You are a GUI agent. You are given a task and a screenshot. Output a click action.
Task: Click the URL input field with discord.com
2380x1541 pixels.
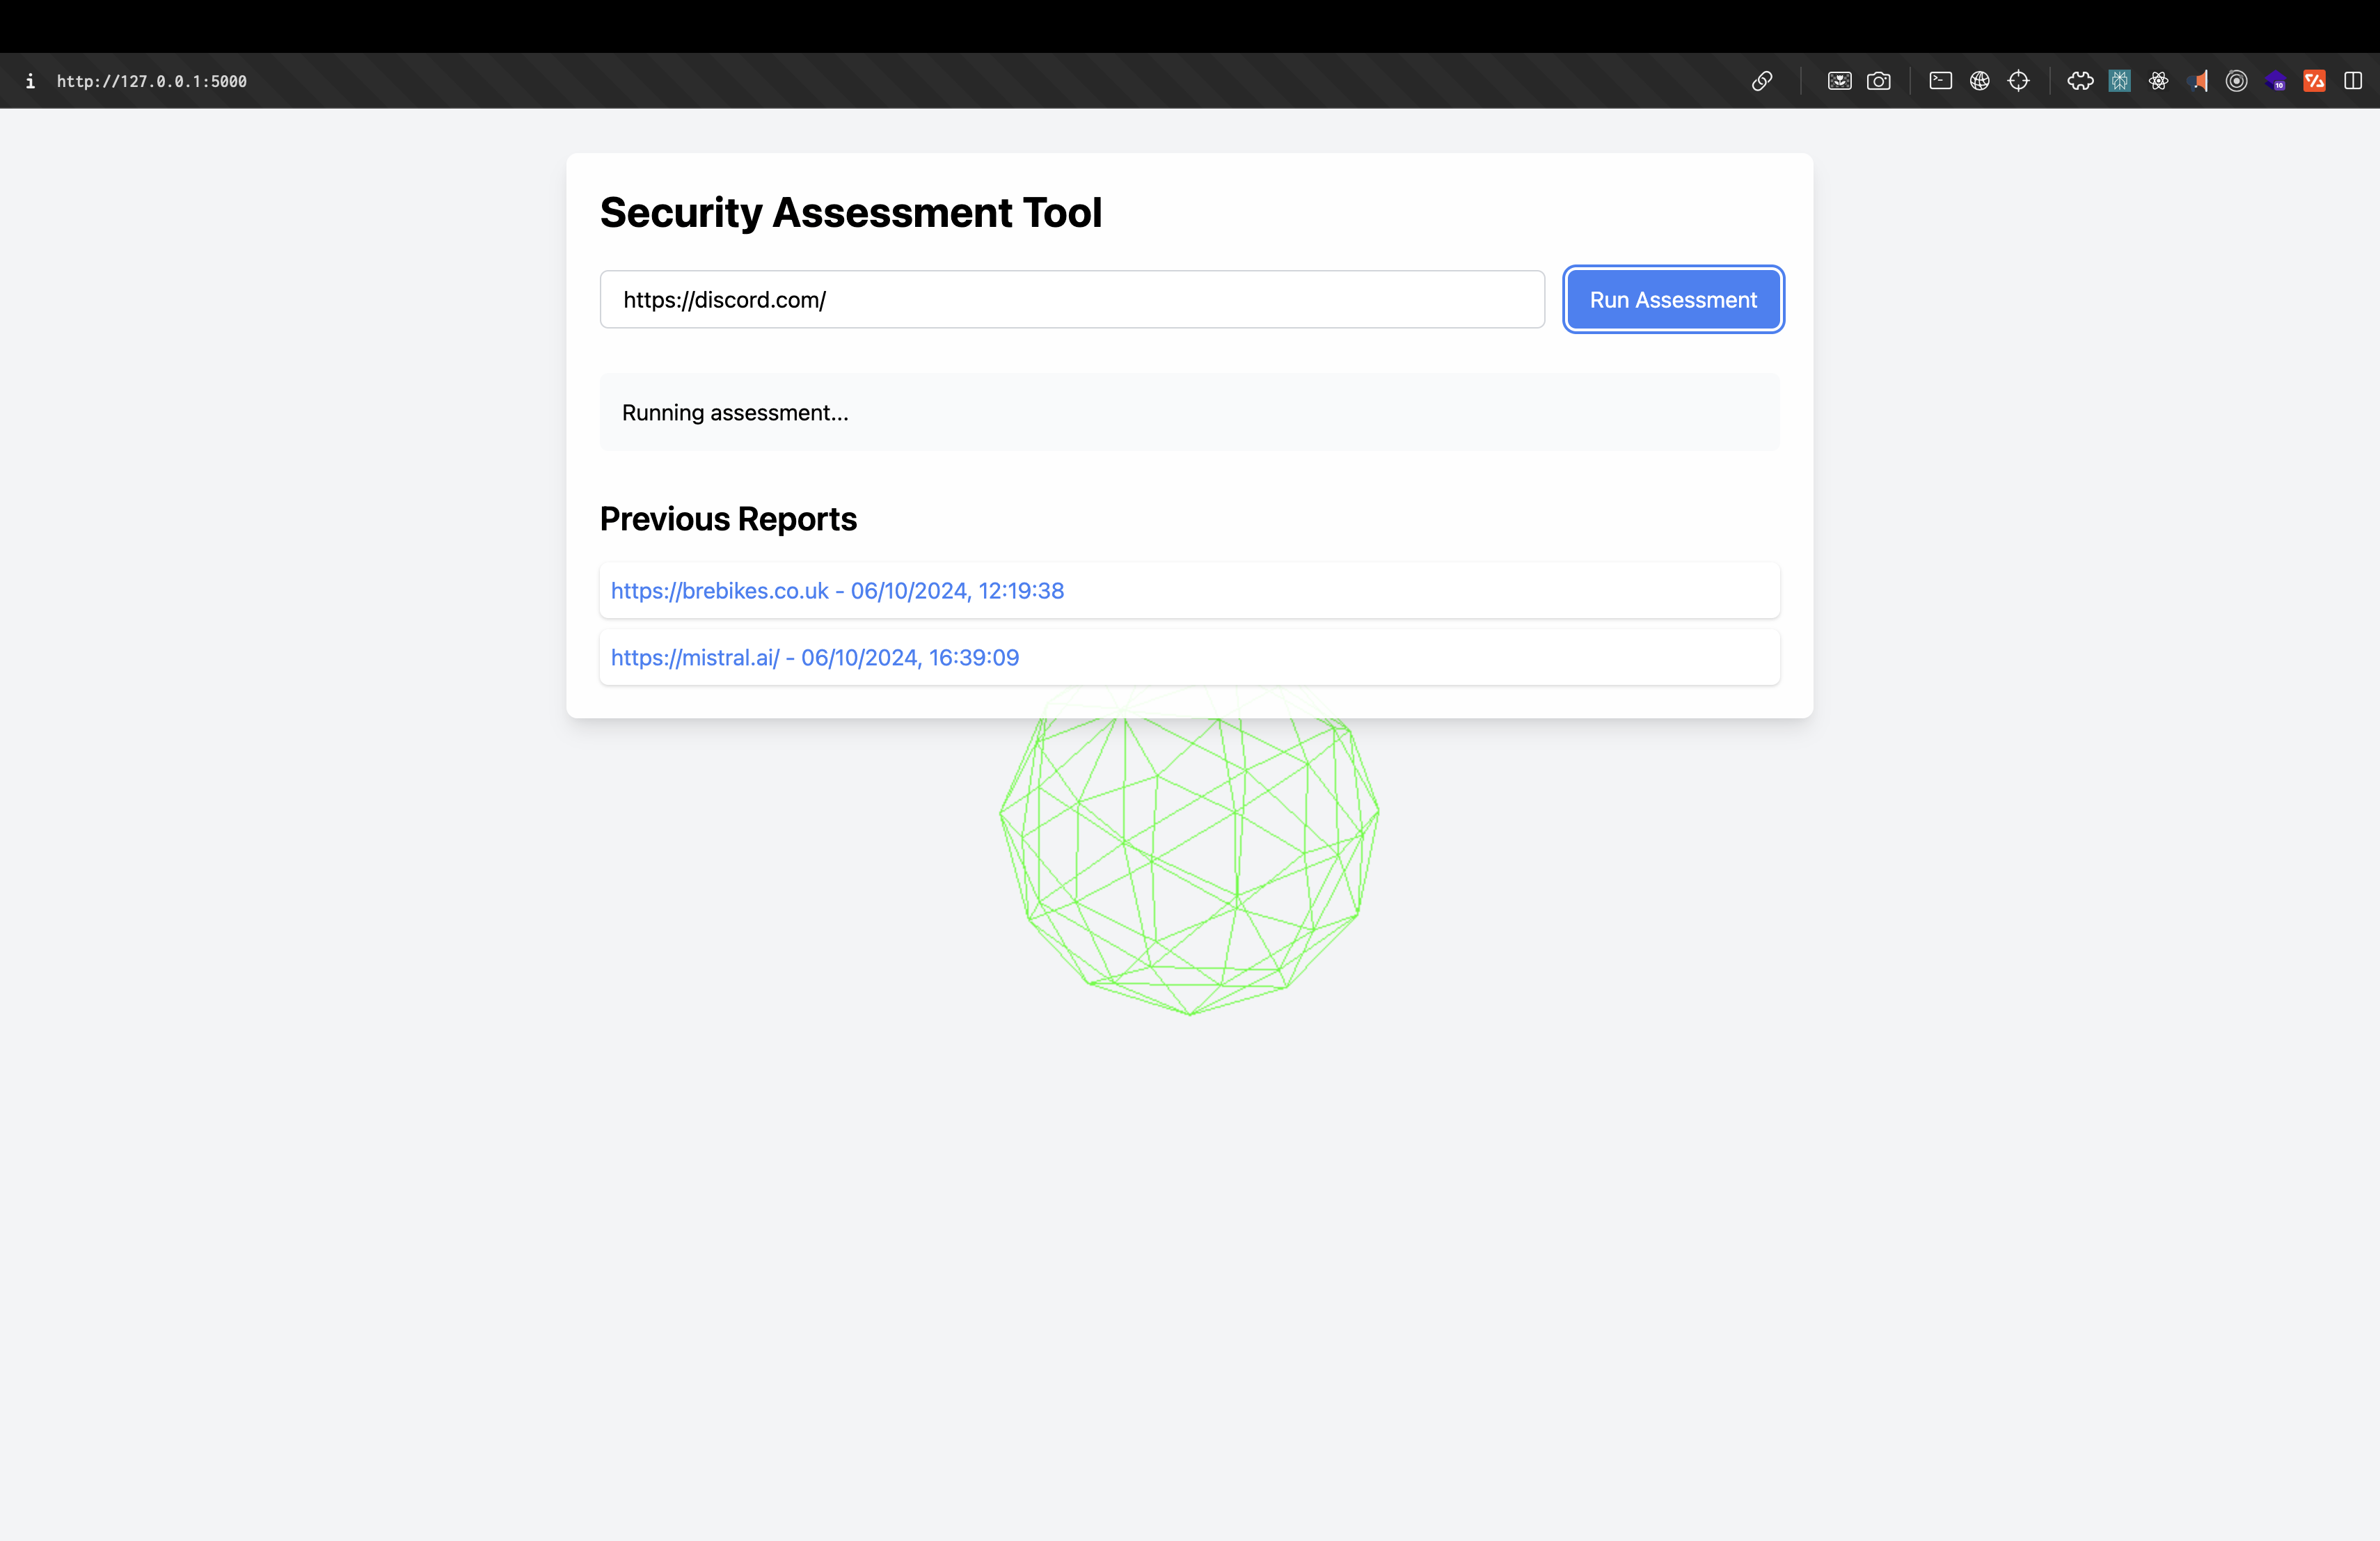tap(1071, 300)
